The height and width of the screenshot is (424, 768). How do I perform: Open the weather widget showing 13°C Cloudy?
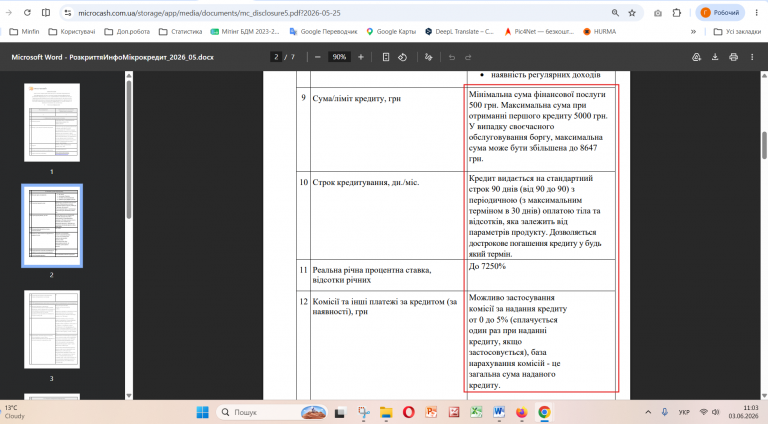point(15,412)
